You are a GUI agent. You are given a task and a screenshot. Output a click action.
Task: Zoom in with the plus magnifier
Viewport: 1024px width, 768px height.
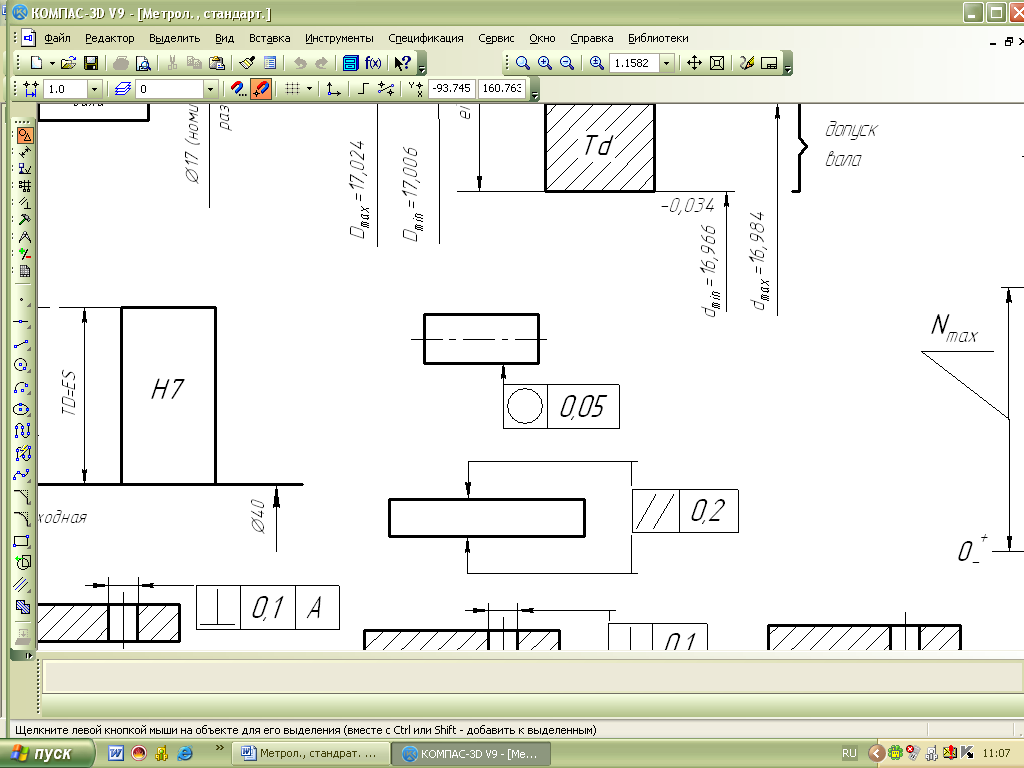tap(545, 63)
